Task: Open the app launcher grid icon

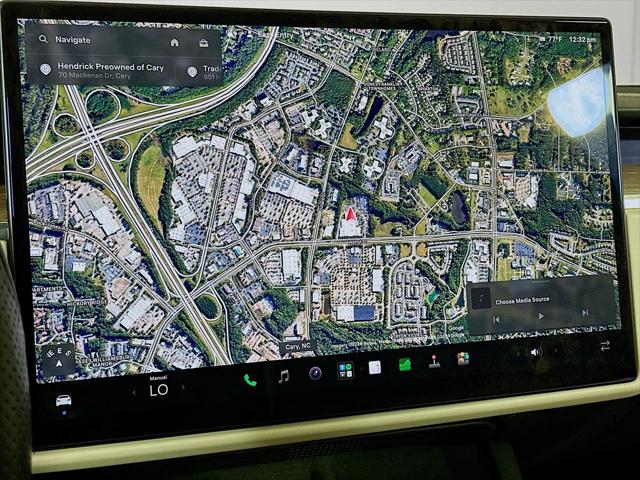Action: coord(345,370)
